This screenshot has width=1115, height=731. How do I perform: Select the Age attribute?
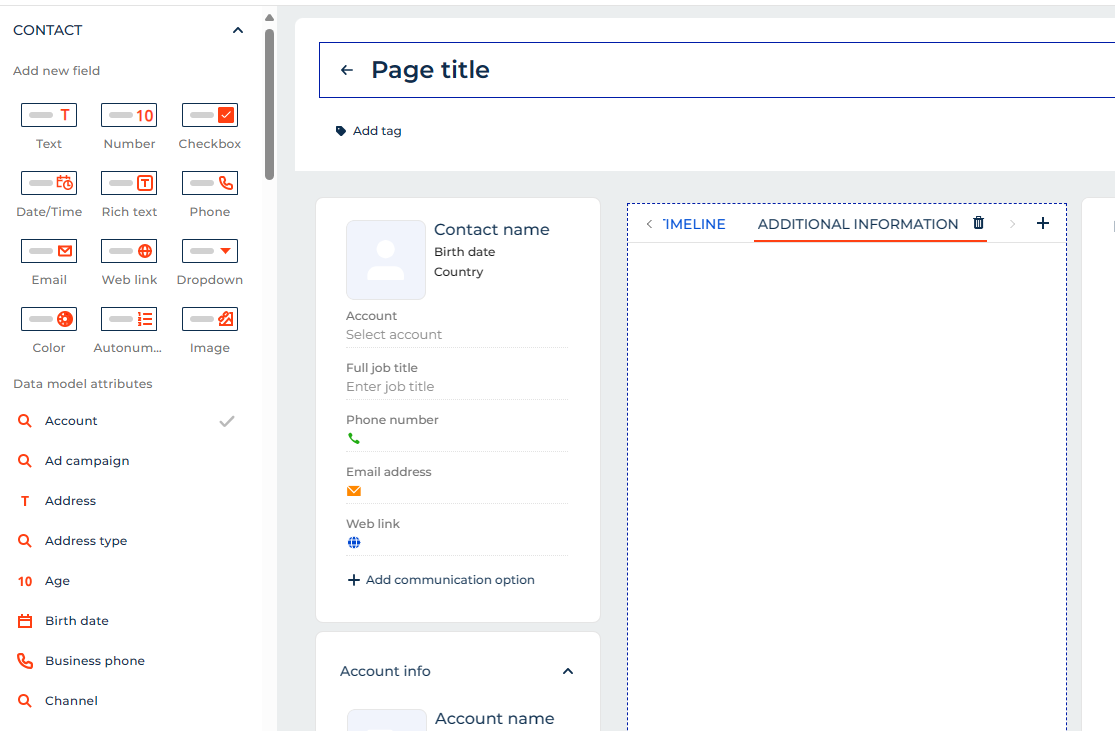58,581
